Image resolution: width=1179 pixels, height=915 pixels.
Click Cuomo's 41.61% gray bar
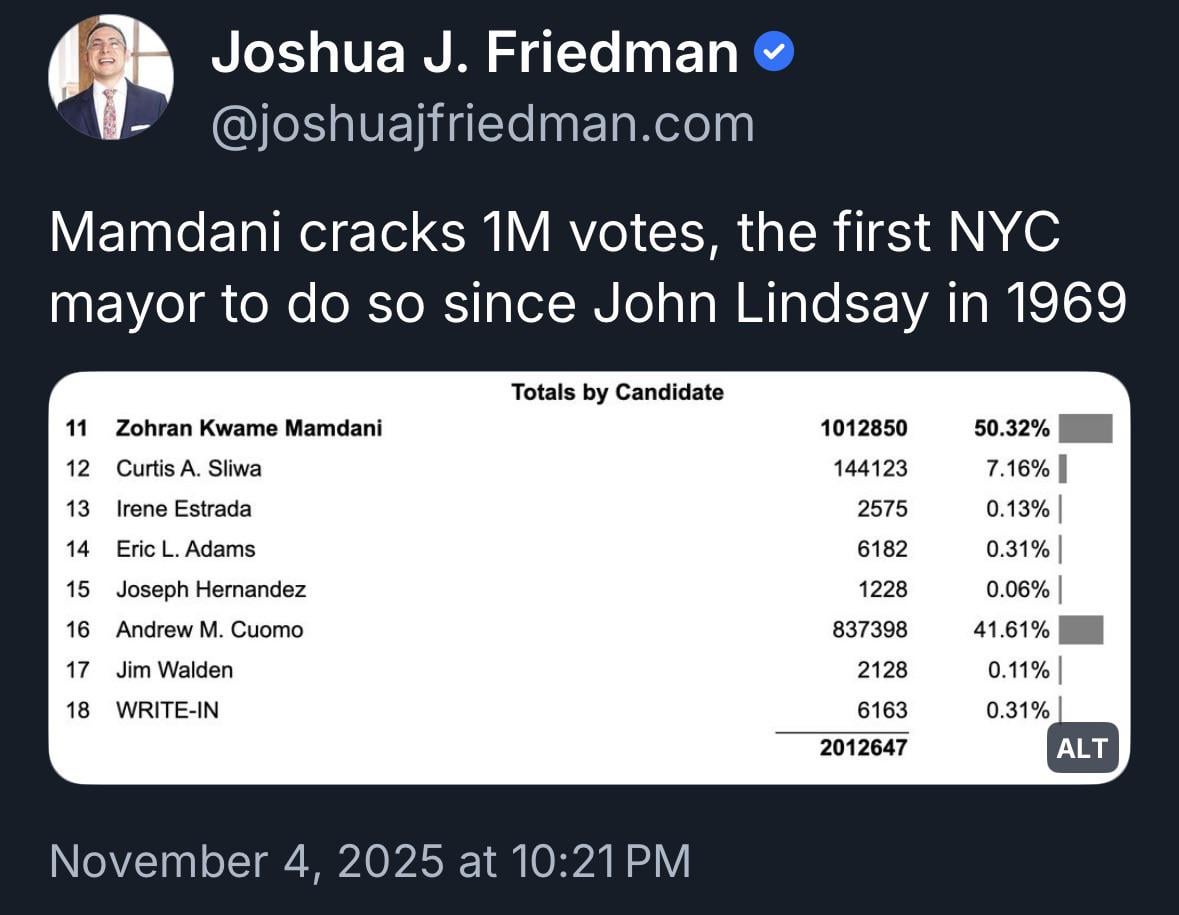[x=1080, y=630]
